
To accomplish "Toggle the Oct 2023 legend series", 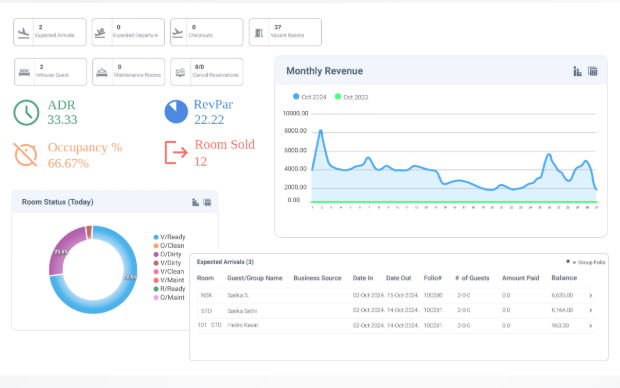I will click(352, 97).
